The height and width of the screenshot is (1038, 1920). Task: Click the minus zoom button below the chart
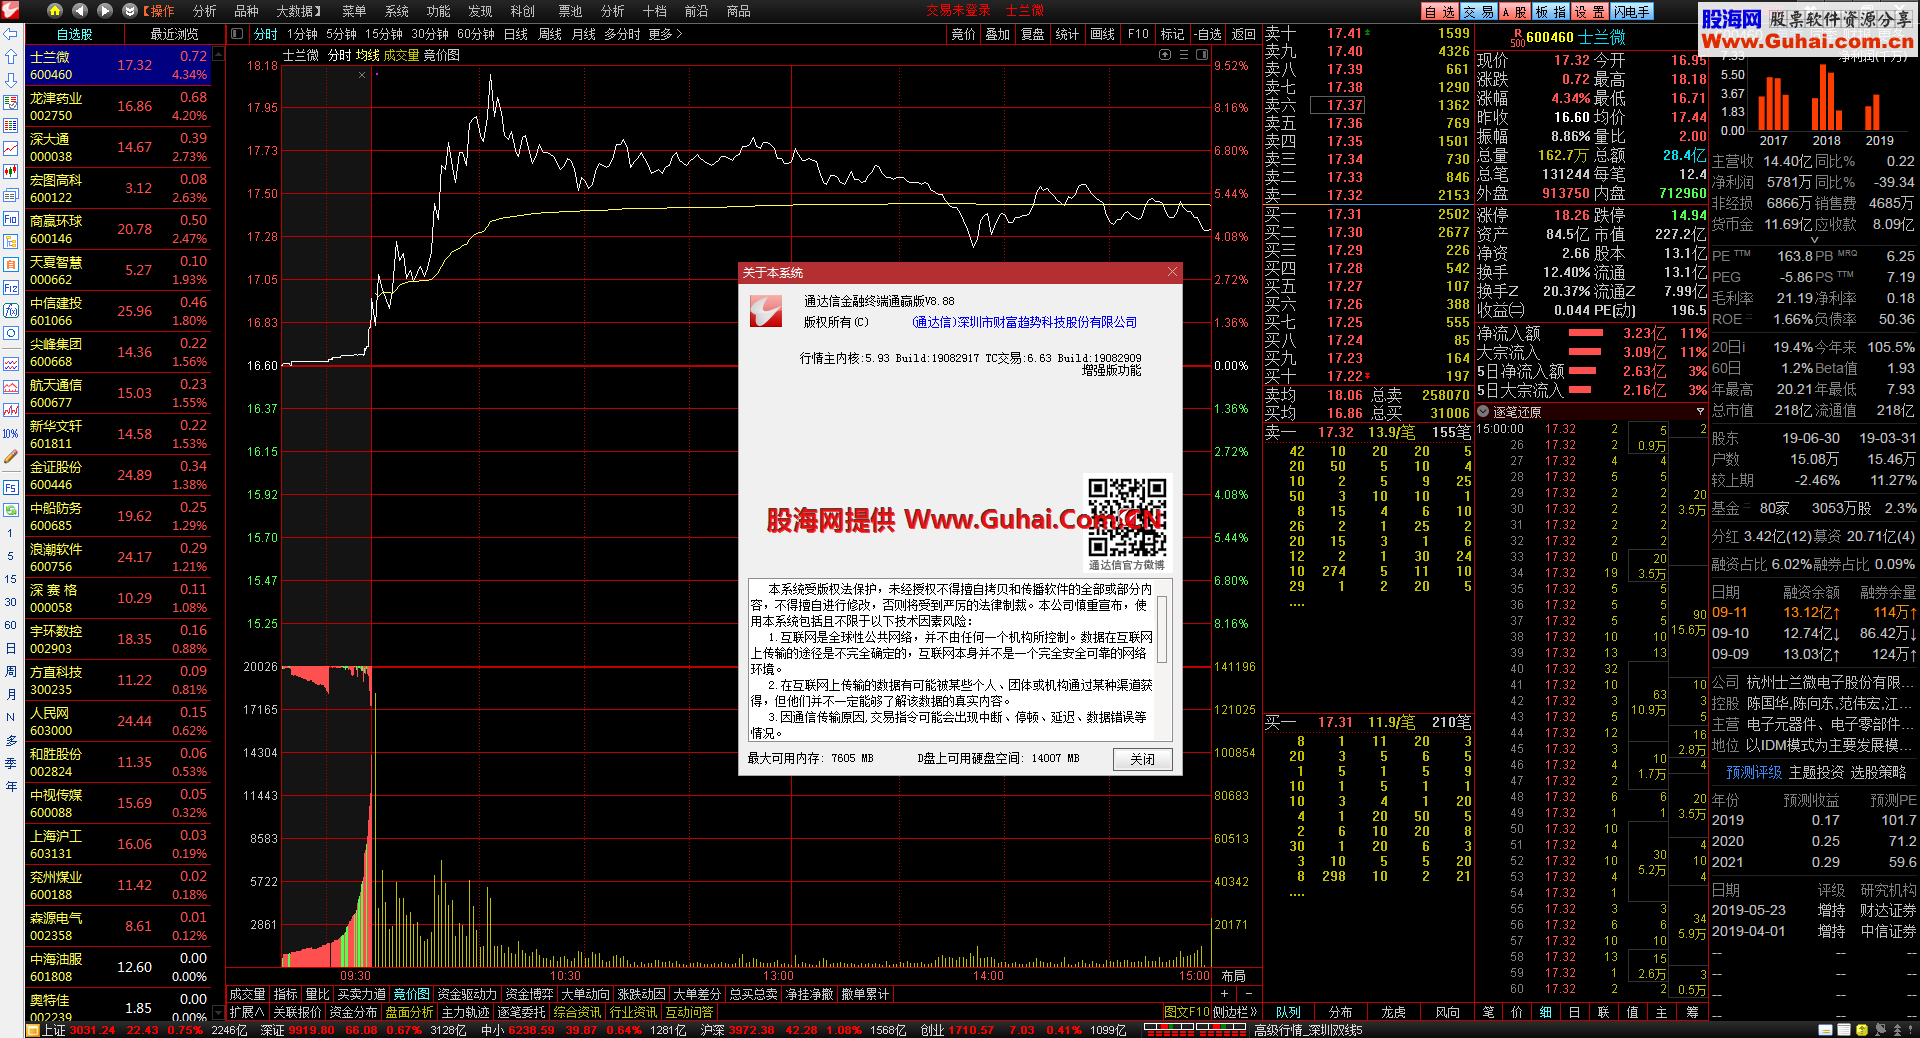[x=1248, y=994]
